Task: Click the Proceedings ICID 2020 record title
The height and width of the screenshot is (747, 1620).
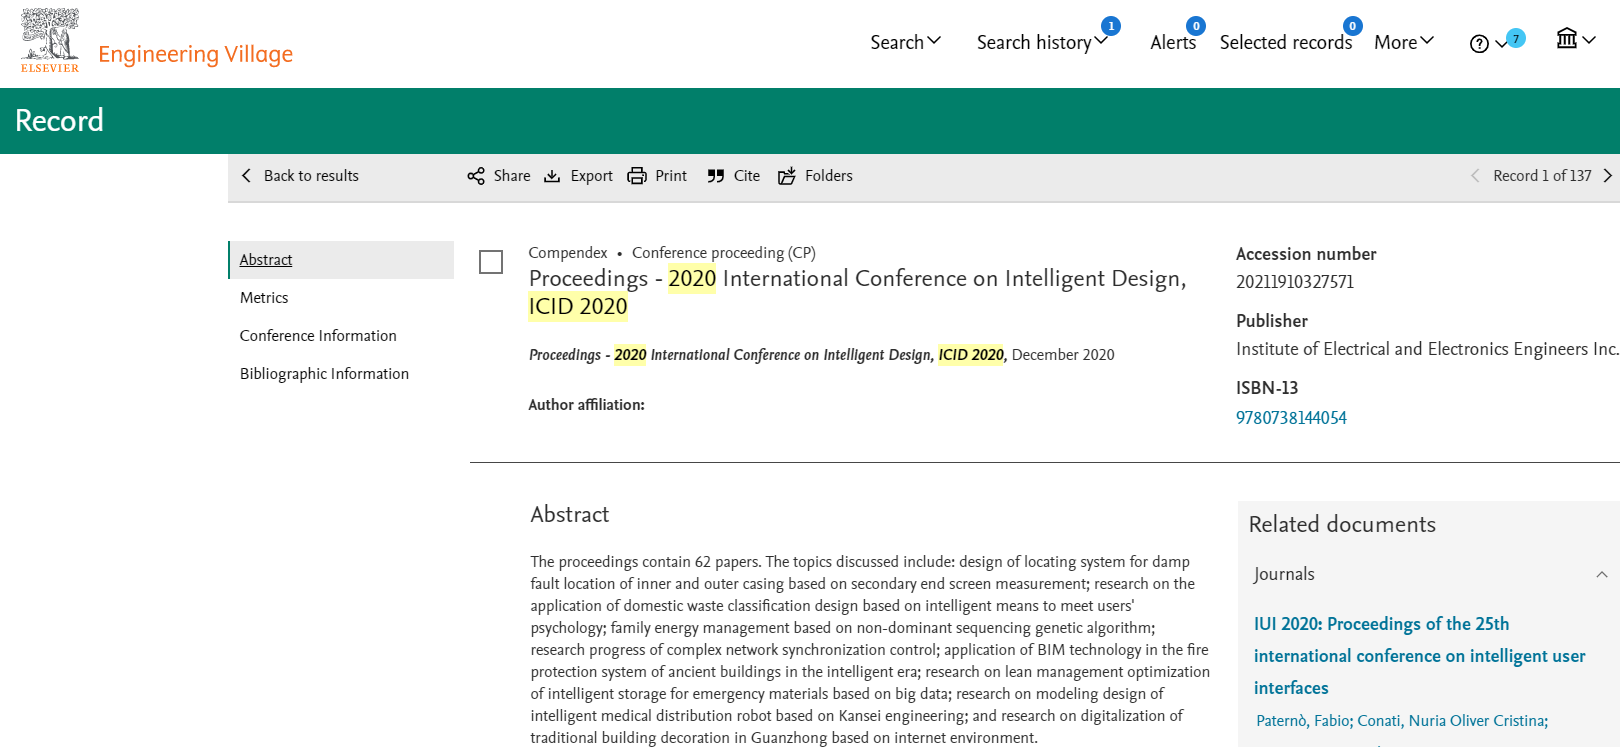Action: [x=857, y=292]
